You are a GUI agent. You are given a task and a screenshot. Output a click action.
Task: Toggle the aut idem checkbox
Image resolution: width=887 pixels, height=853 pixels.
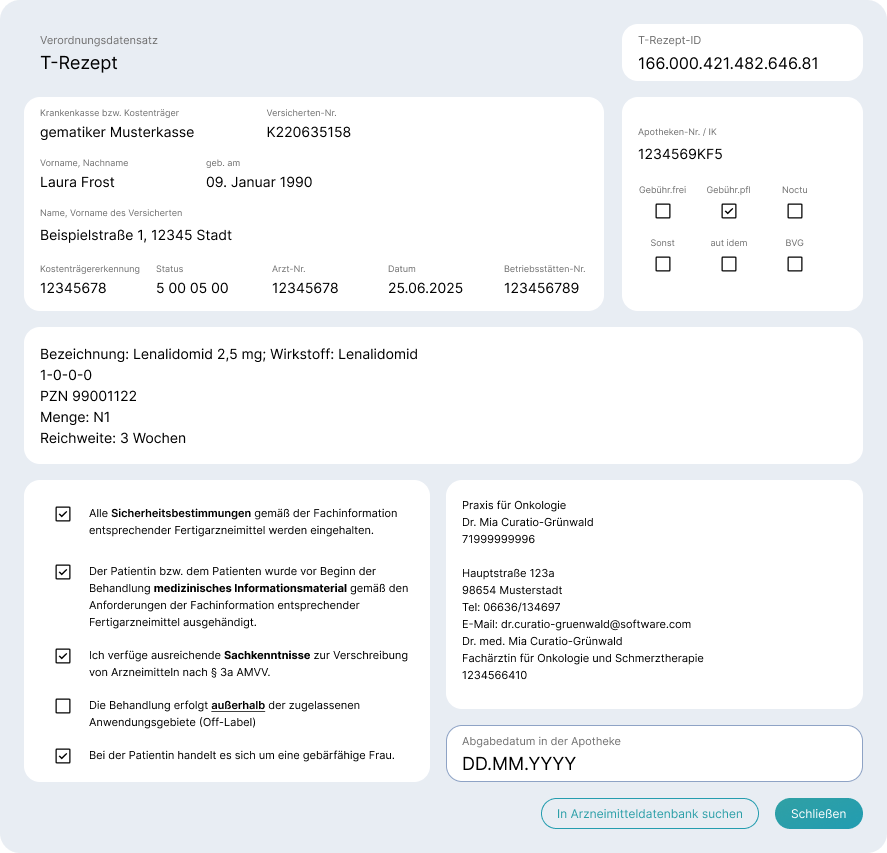click(x=729, y=264)
